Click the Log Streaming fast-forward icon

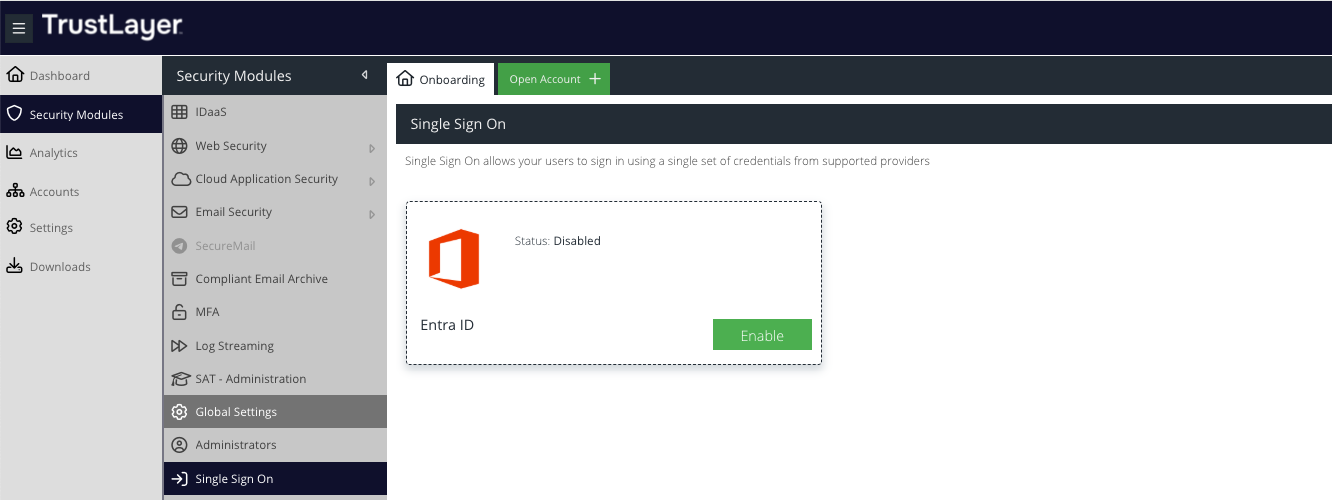(180, 346)
